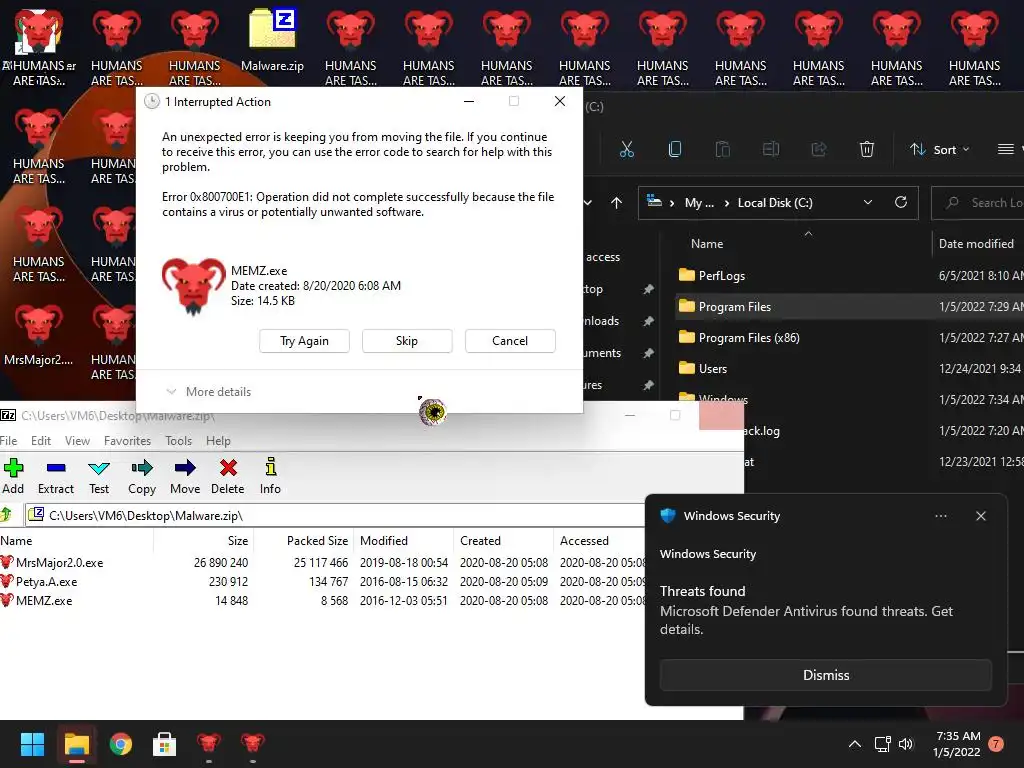The height and width of the screenshot is (768, 1024).
Task: Open Windows Start menu
Action: pos(32,744)
